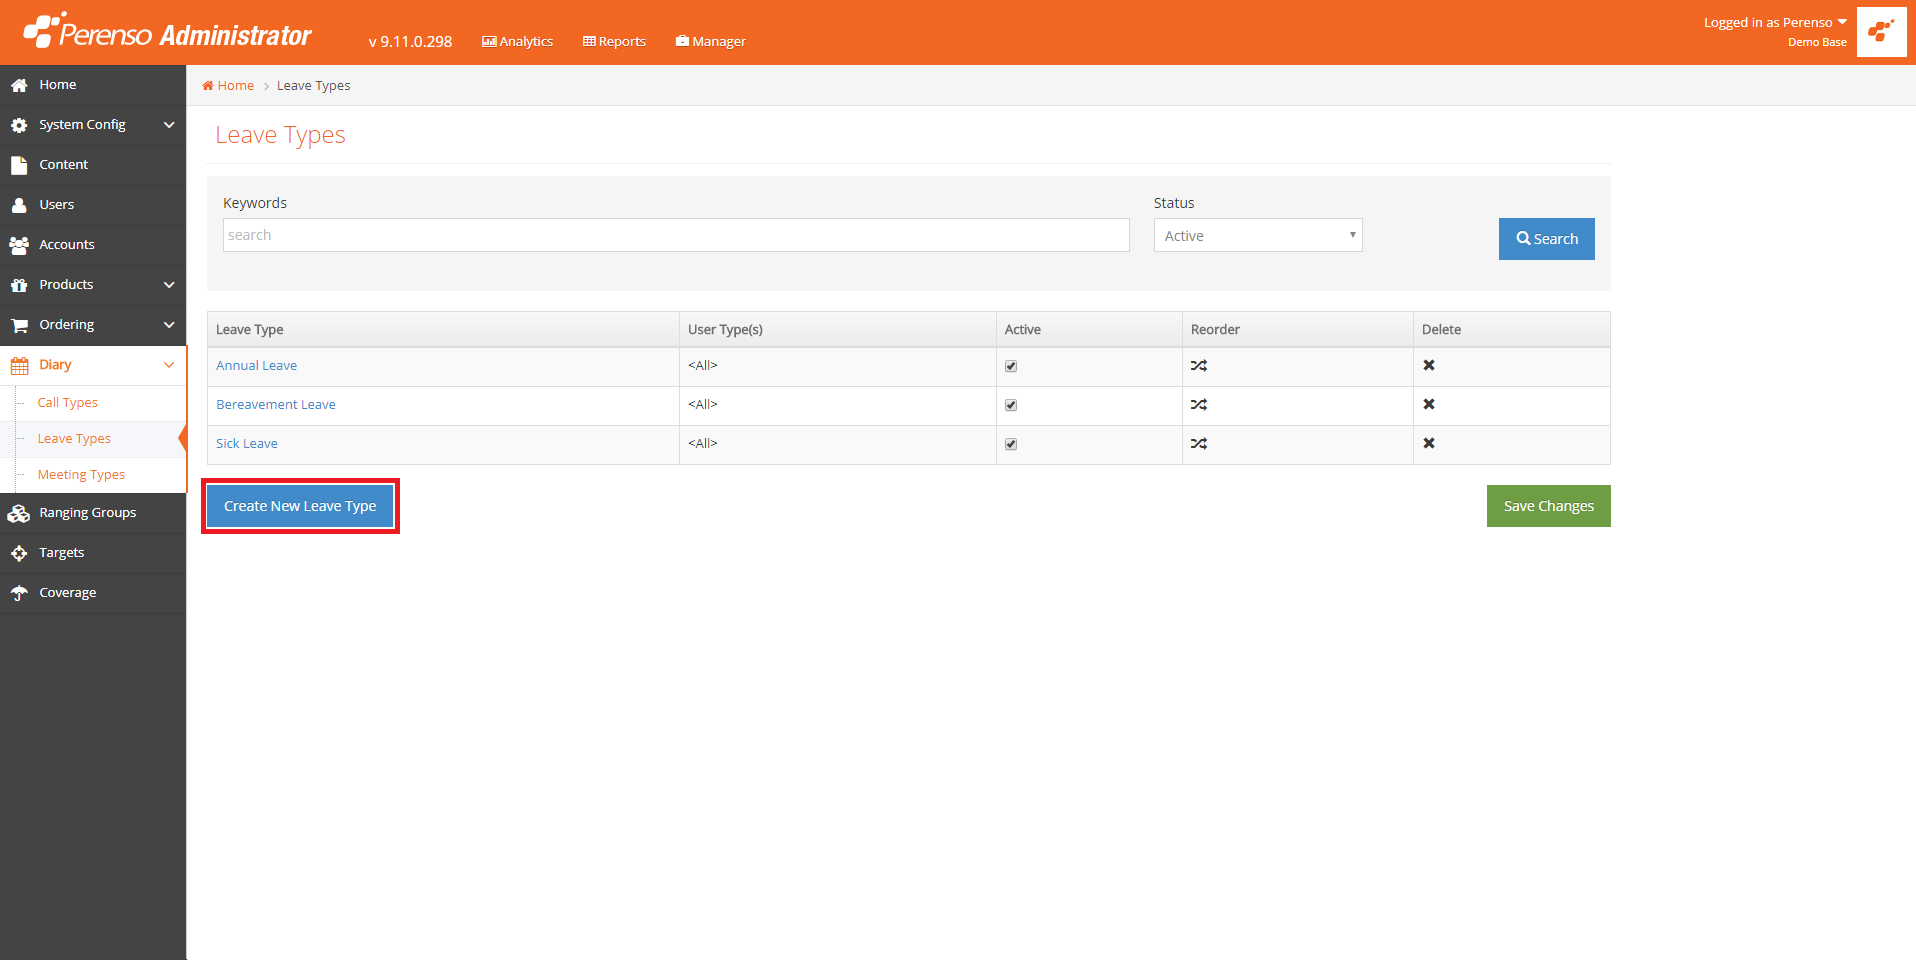Collapse the Diary chevron

pos(169,365)
